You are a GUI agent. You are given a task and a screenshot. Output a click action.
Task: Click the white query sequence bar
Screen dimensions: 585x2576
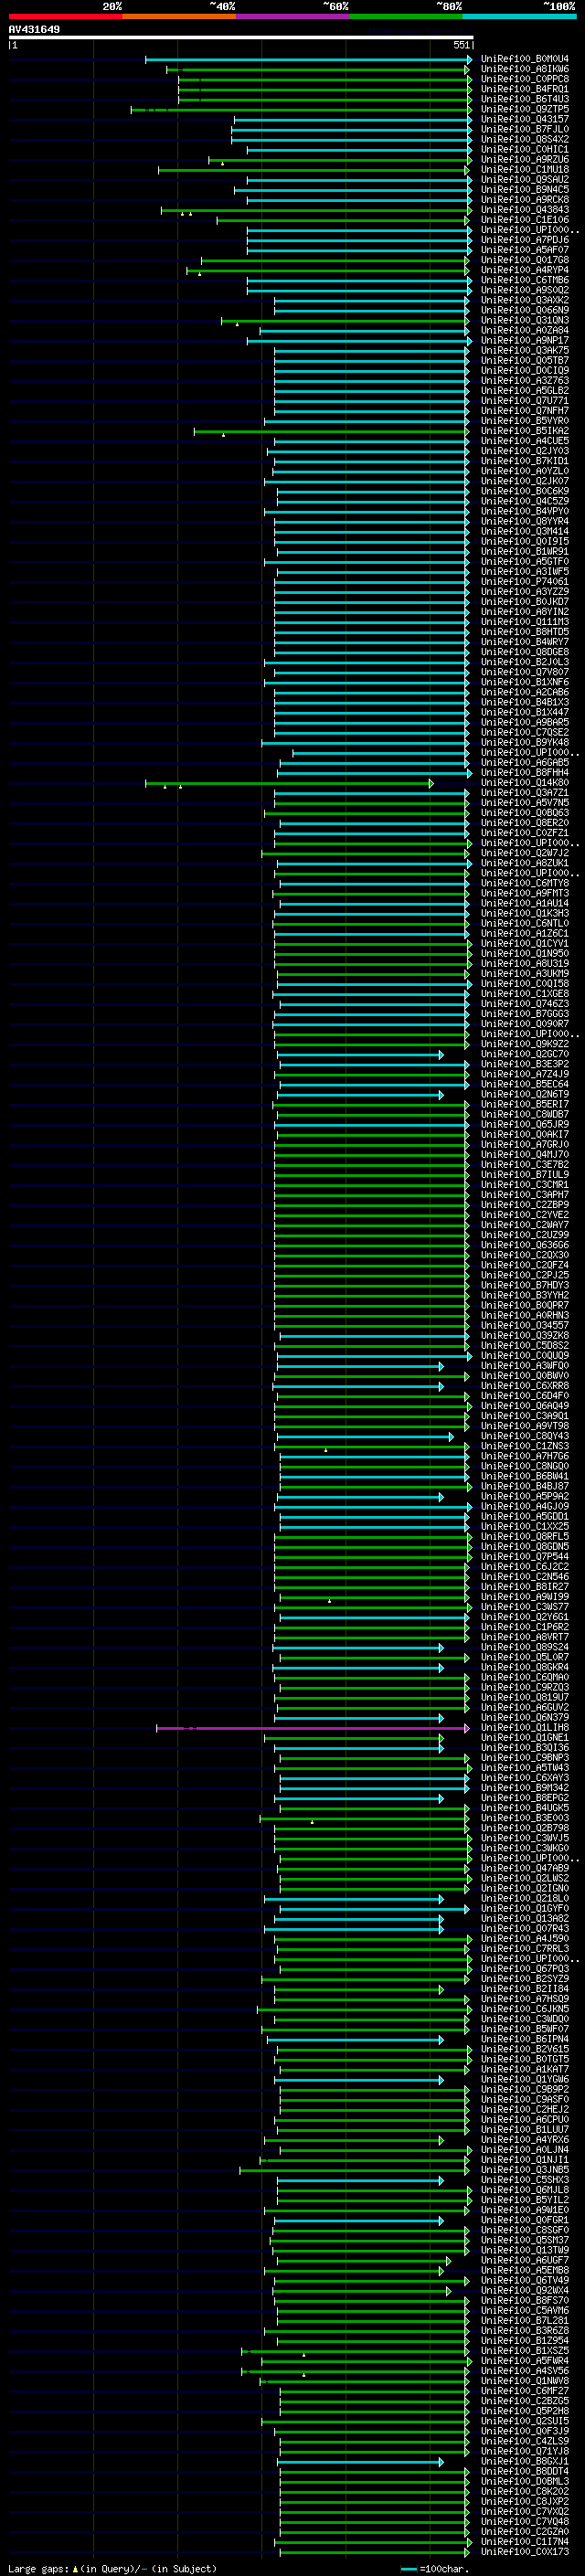click(241, 37)
